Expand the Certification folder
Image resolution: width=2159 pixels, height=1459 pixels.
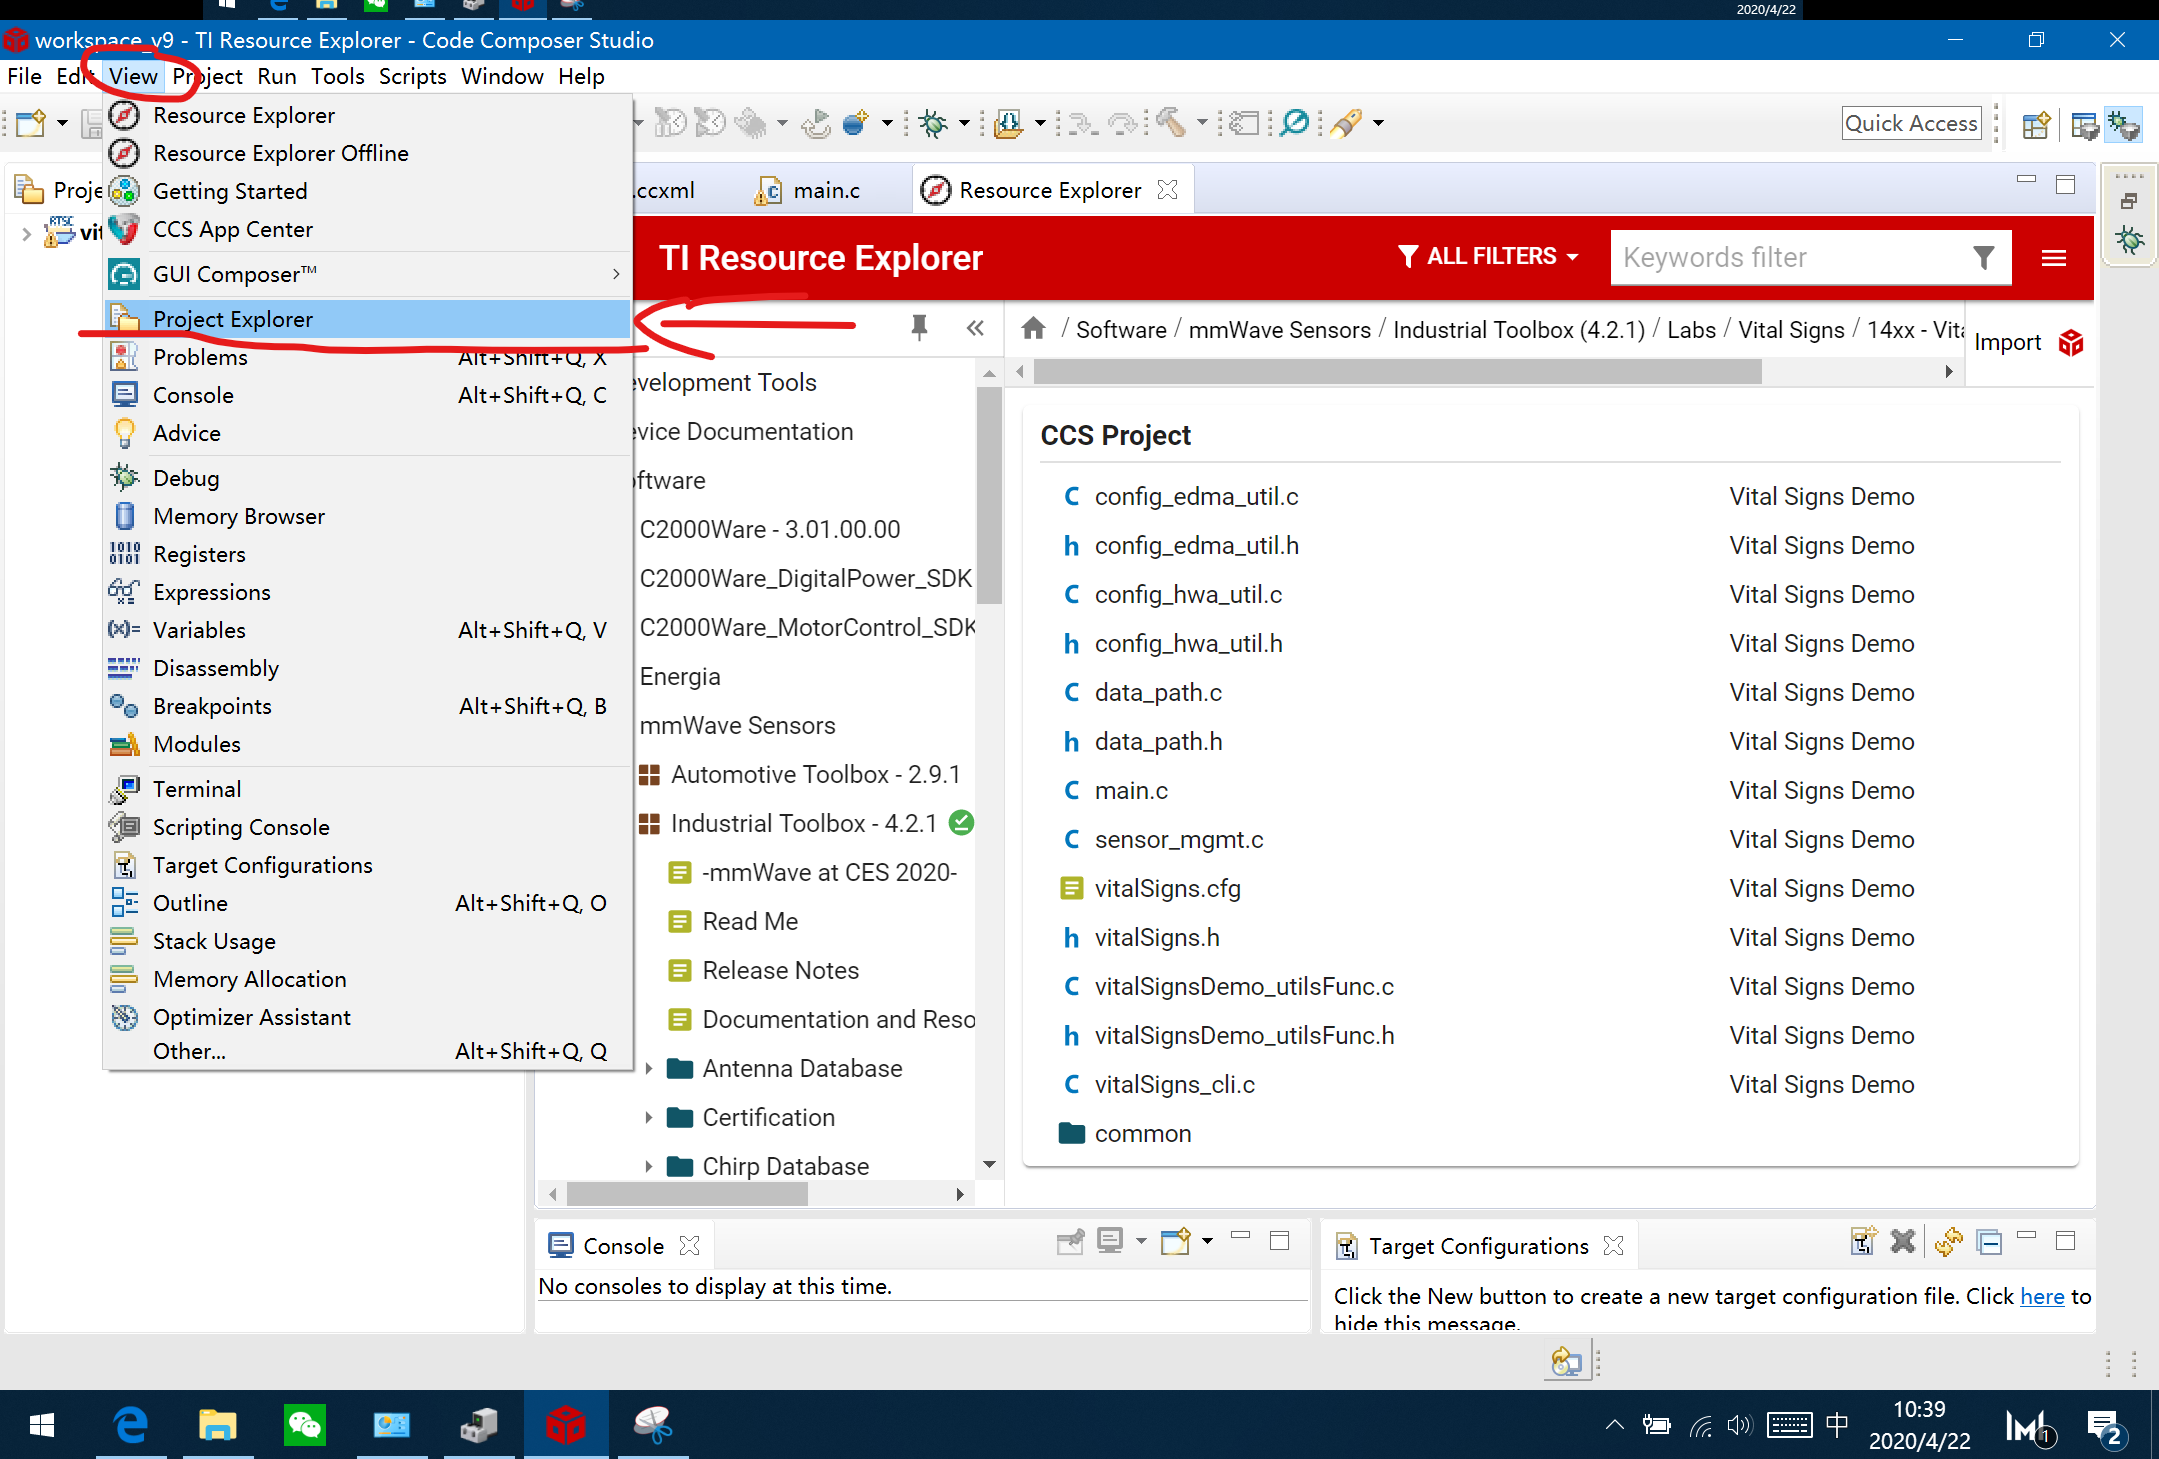coord(648,1117)
